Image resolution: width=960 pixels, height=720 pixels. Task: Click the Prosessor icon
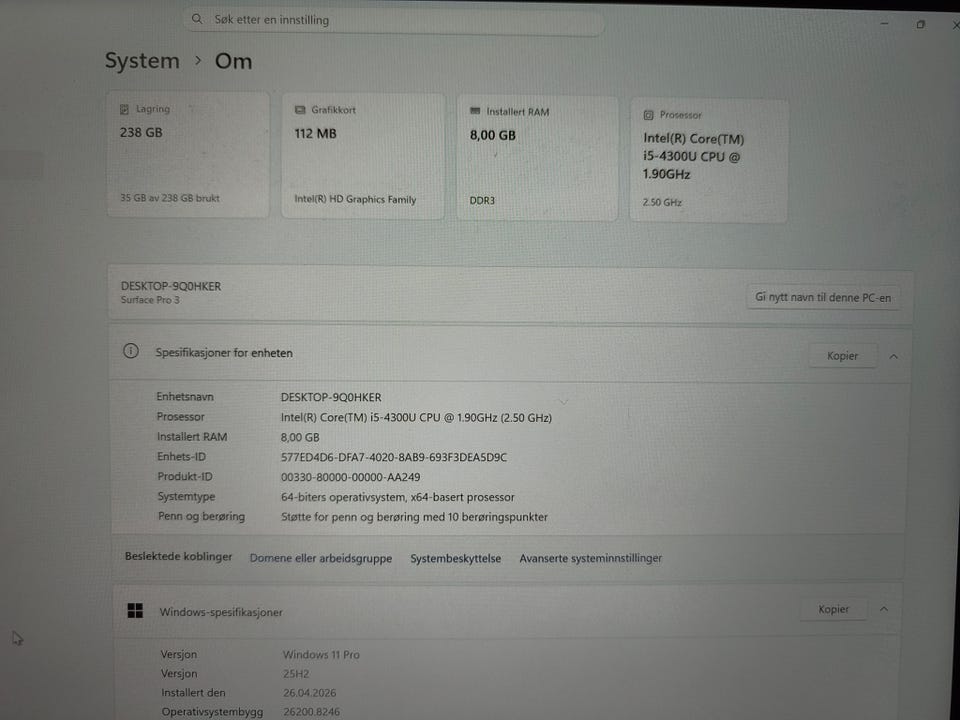point(648,115)
